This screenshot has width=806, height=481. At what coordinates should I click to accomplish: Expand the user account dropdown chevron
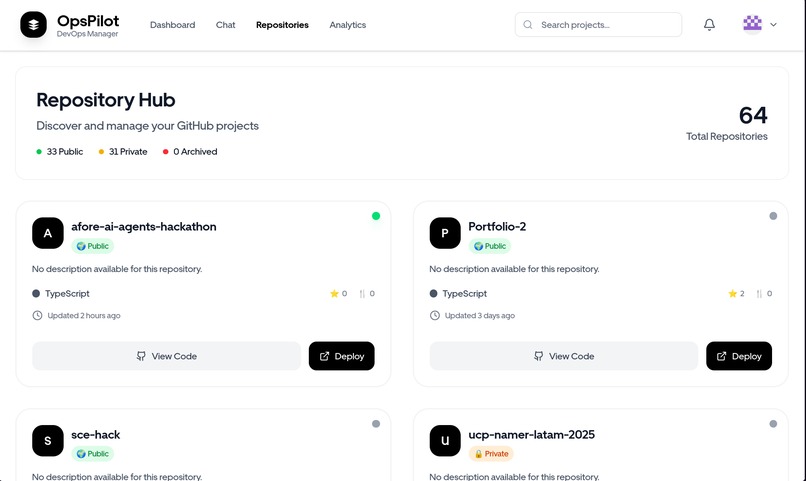click(x=773, y=25)
